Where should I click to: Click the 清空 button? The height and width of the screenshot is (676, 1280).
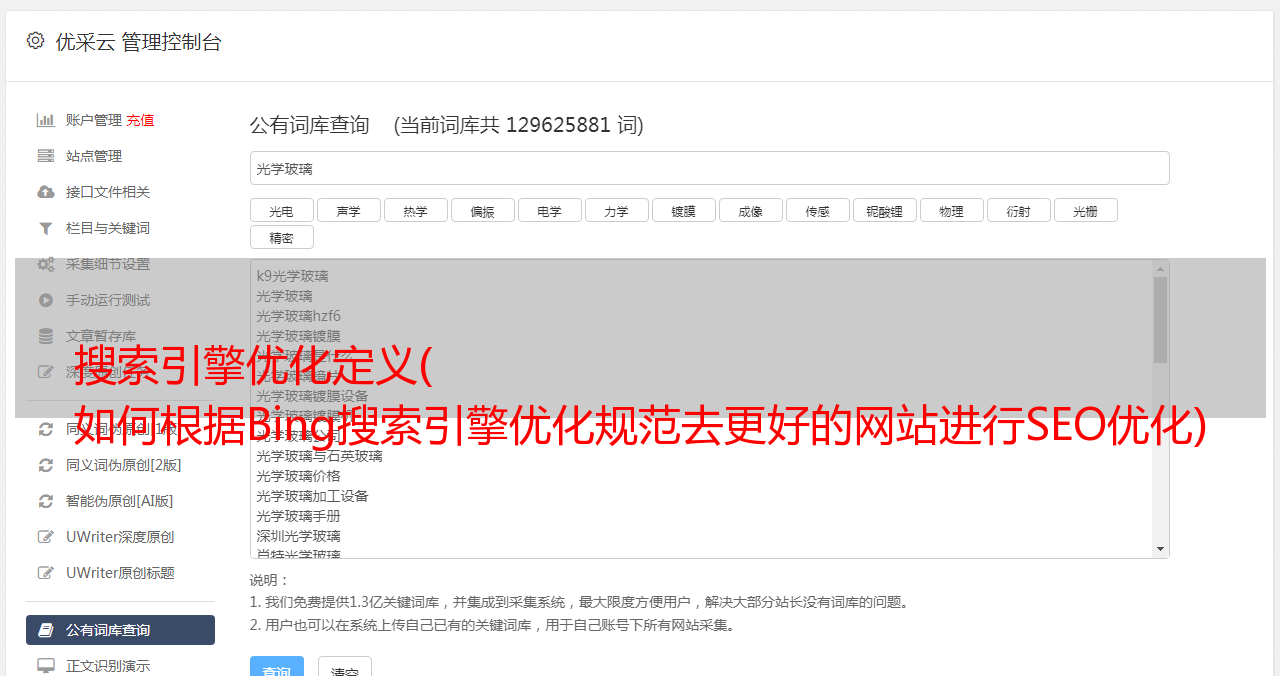pyautogui.click(x=345, y=669)
